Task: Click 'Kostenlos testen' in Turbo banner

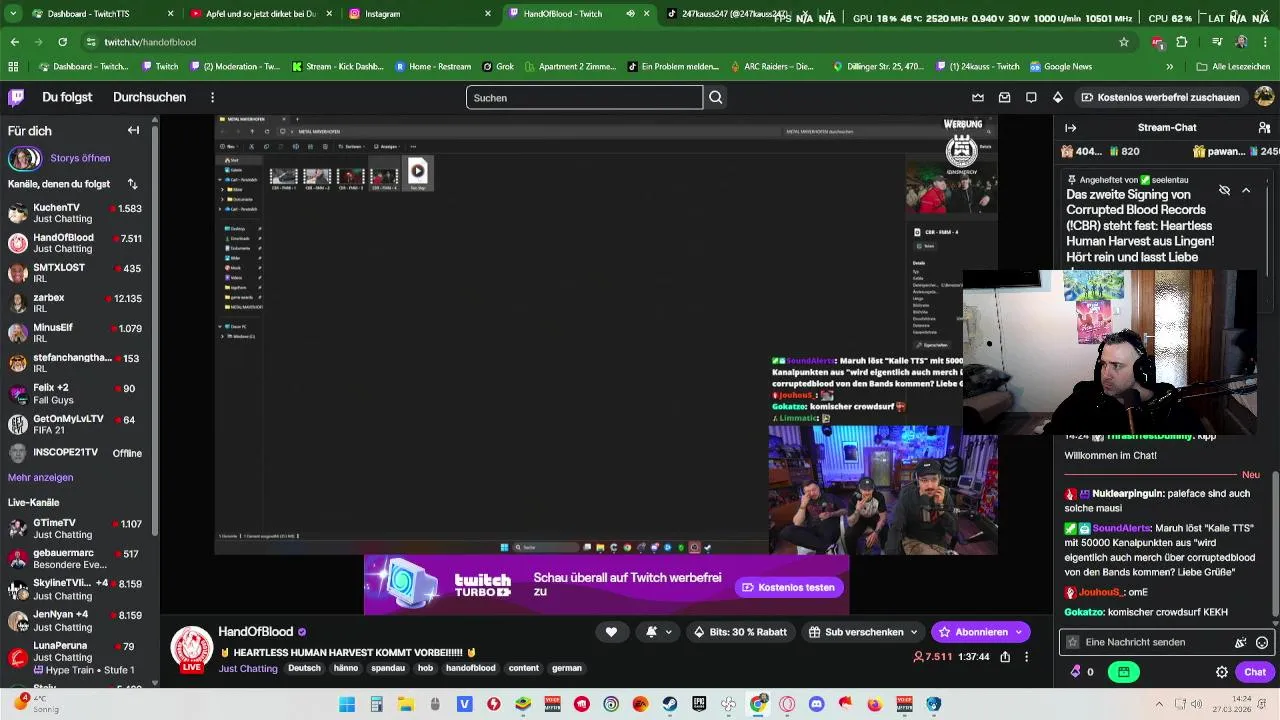Action: pos(788,587)
